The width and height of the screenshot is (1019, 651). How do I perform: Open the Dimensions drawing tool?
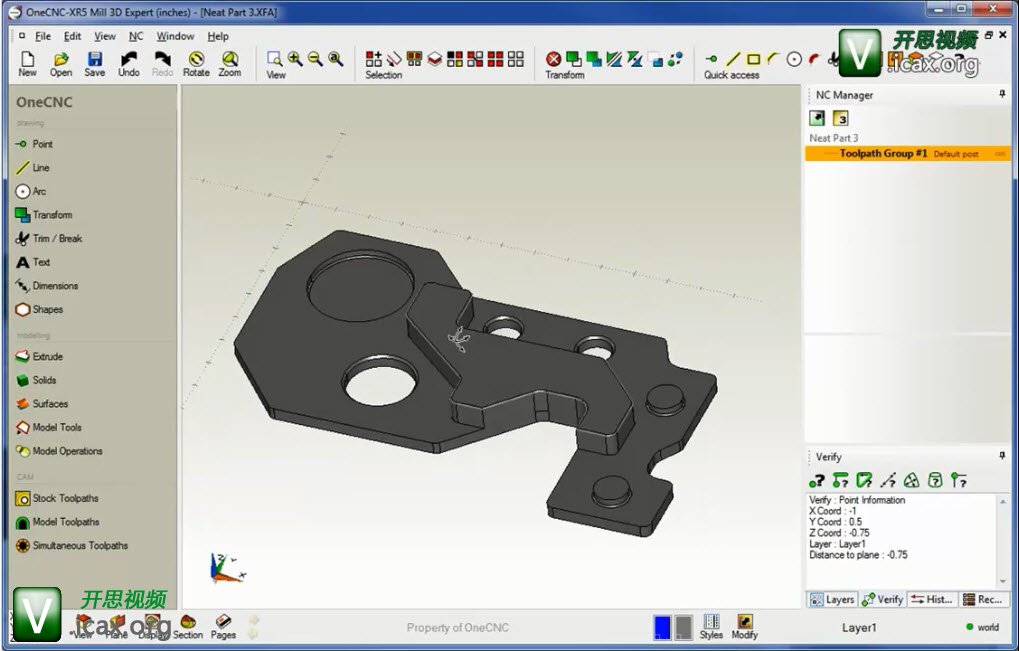click(x=54, y=286)
